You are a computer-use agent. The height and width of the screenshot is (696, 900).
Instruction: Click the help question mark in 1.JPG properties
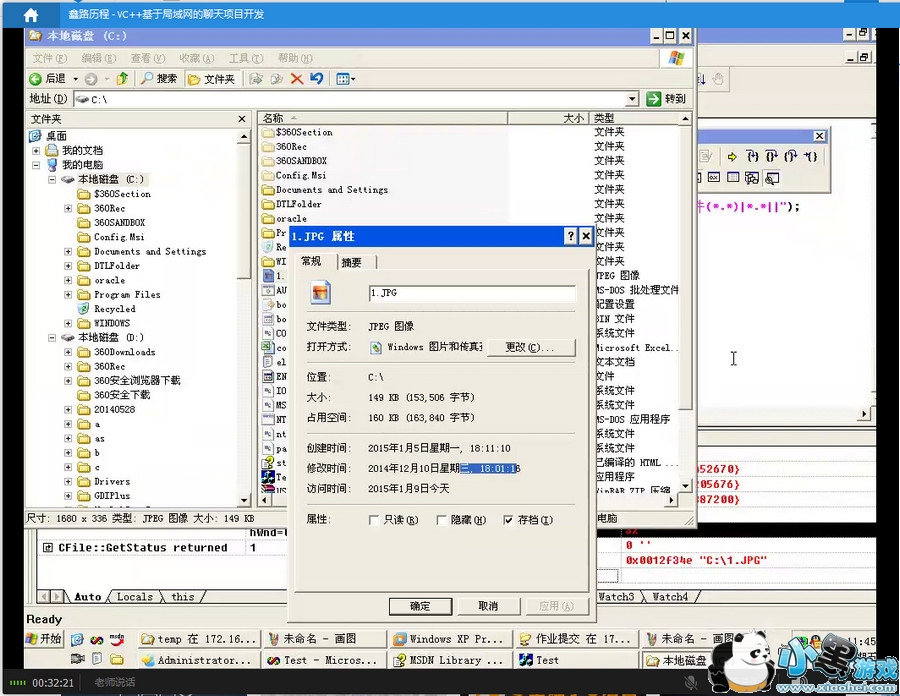pos(570,237)
